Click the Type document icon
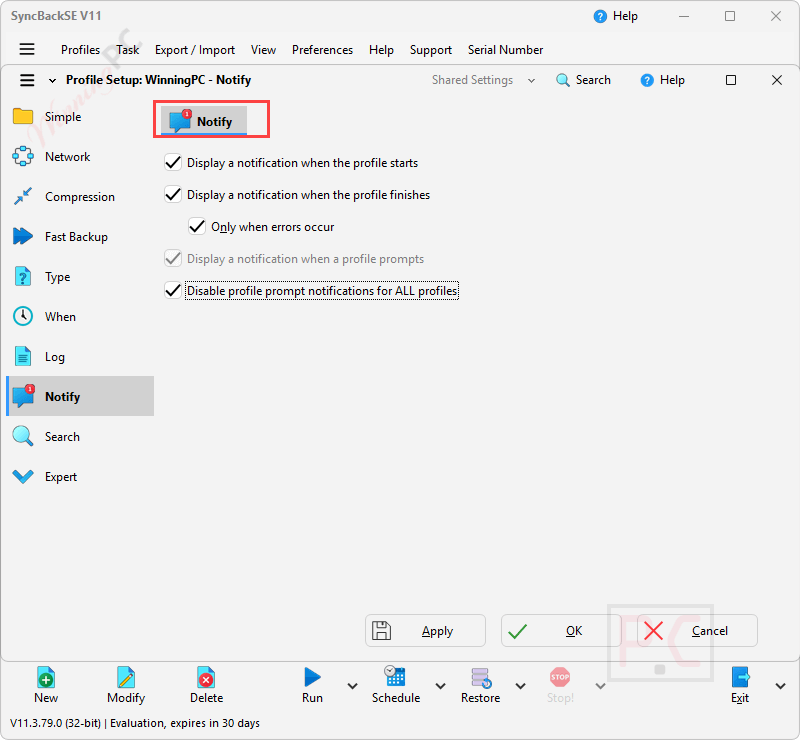Screen dimensions: 800x740 (23, 276)
